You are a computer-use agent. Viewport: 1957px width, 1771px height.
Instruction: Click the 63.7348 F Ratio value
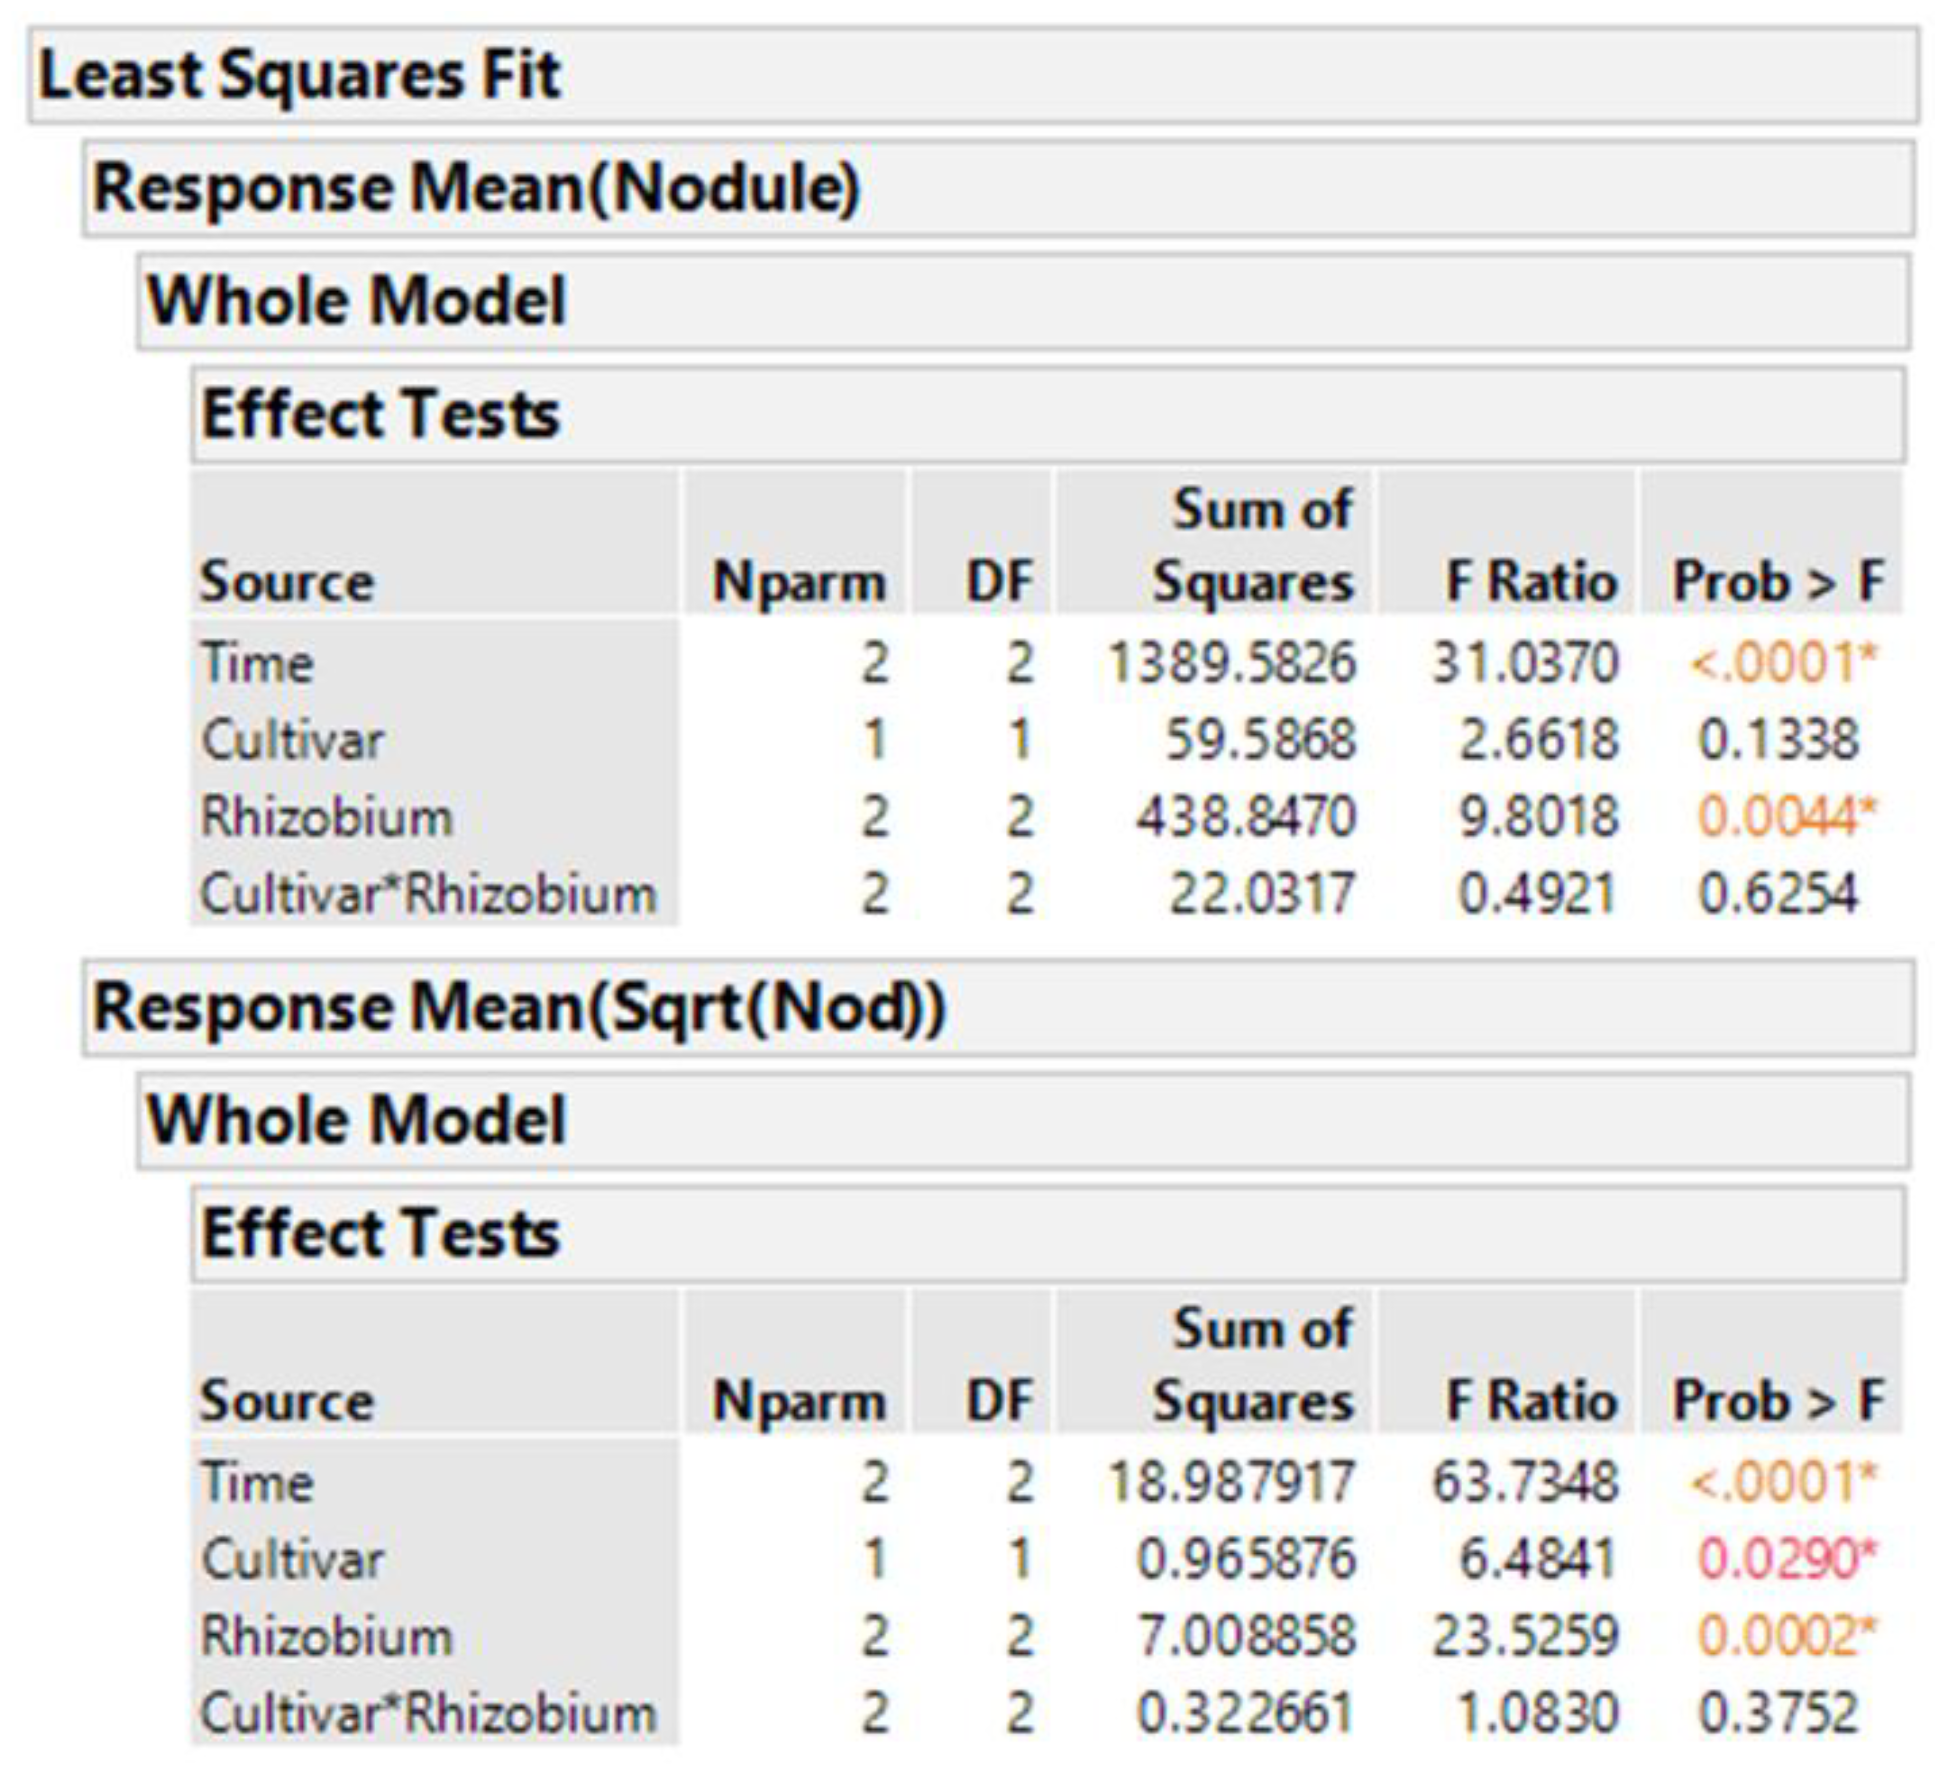[x=1525, y=1482]
